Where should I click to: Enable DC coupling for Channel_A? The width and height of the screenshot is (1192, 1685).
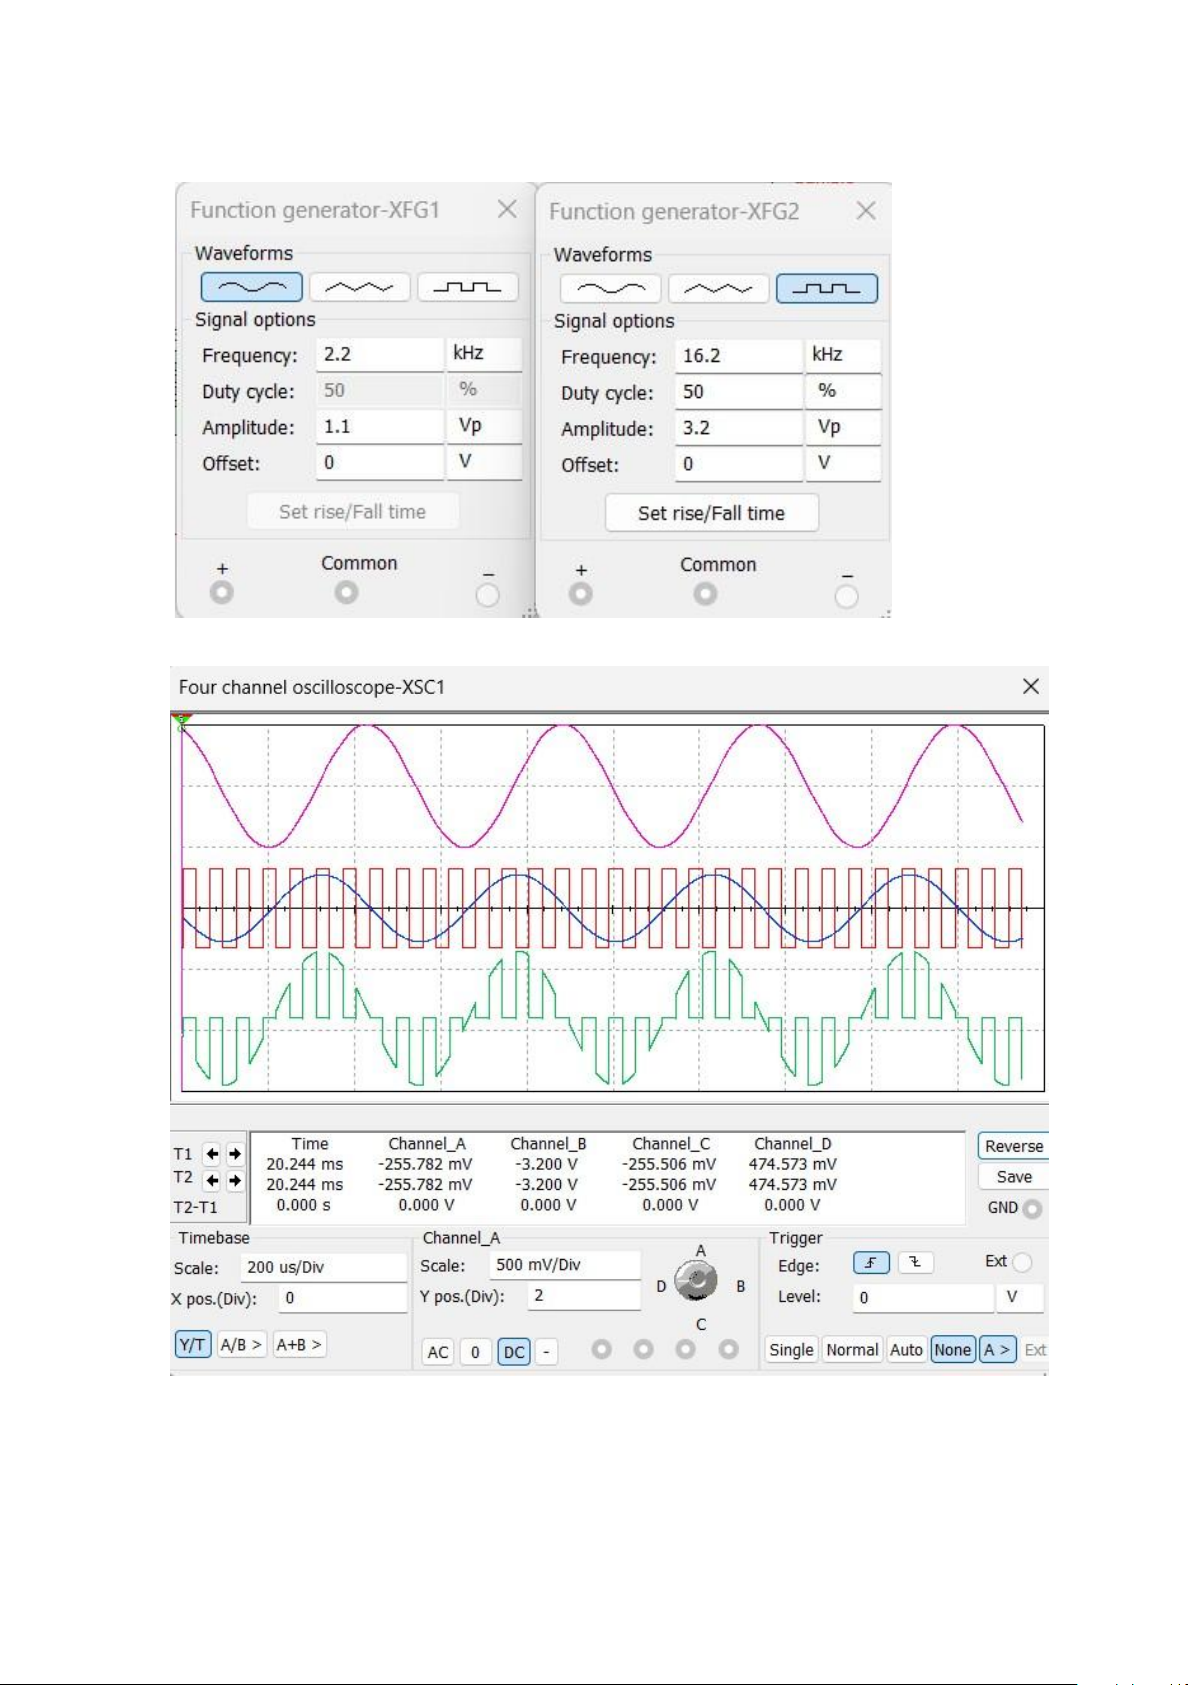click(x=514, y=1352)
